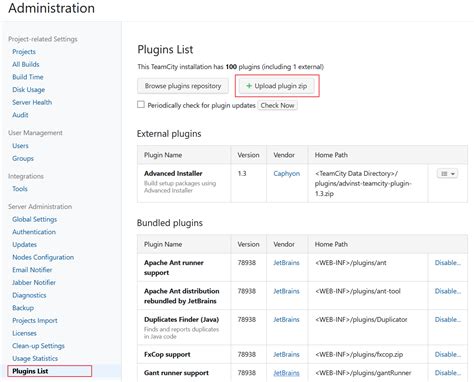Navigate to Diagnostics page
The width and height of the screenshot is (474, 382).
(29, 295)
